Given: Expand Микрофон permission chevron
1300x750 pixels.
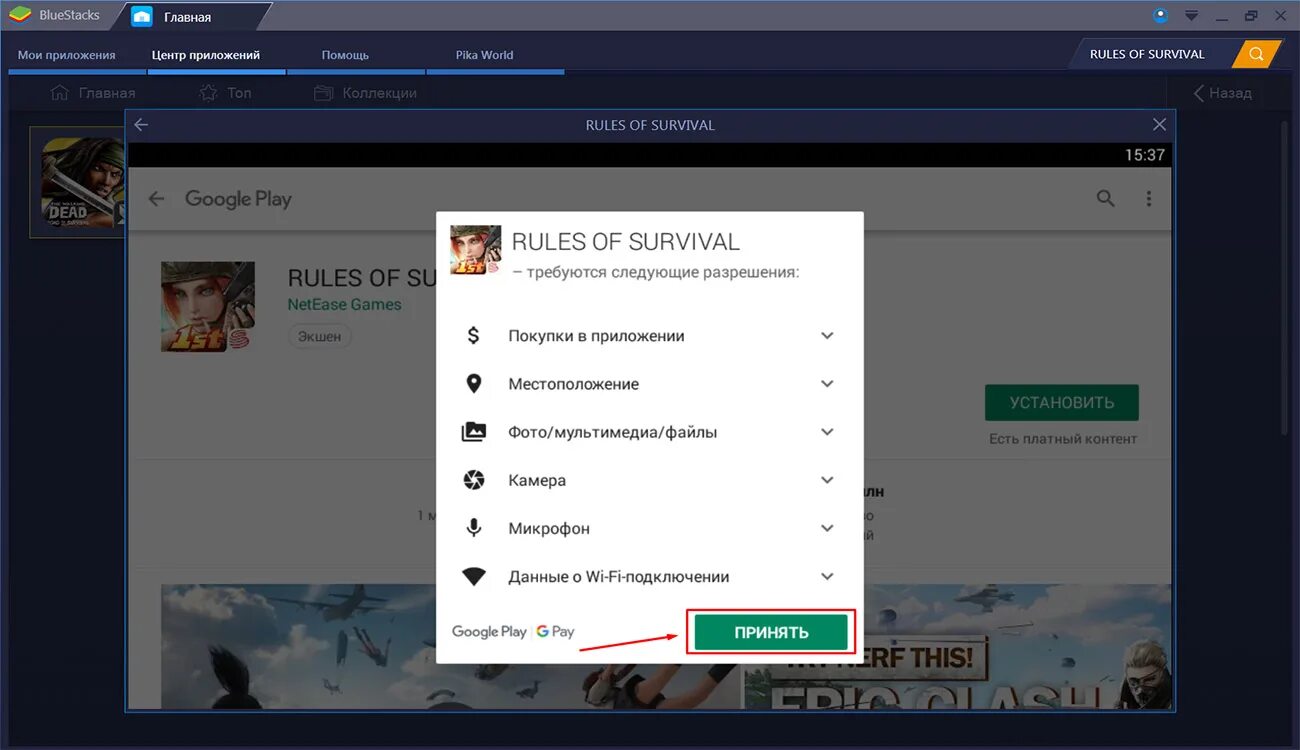Looking at the screenshot, I should (x=827, y=528).
